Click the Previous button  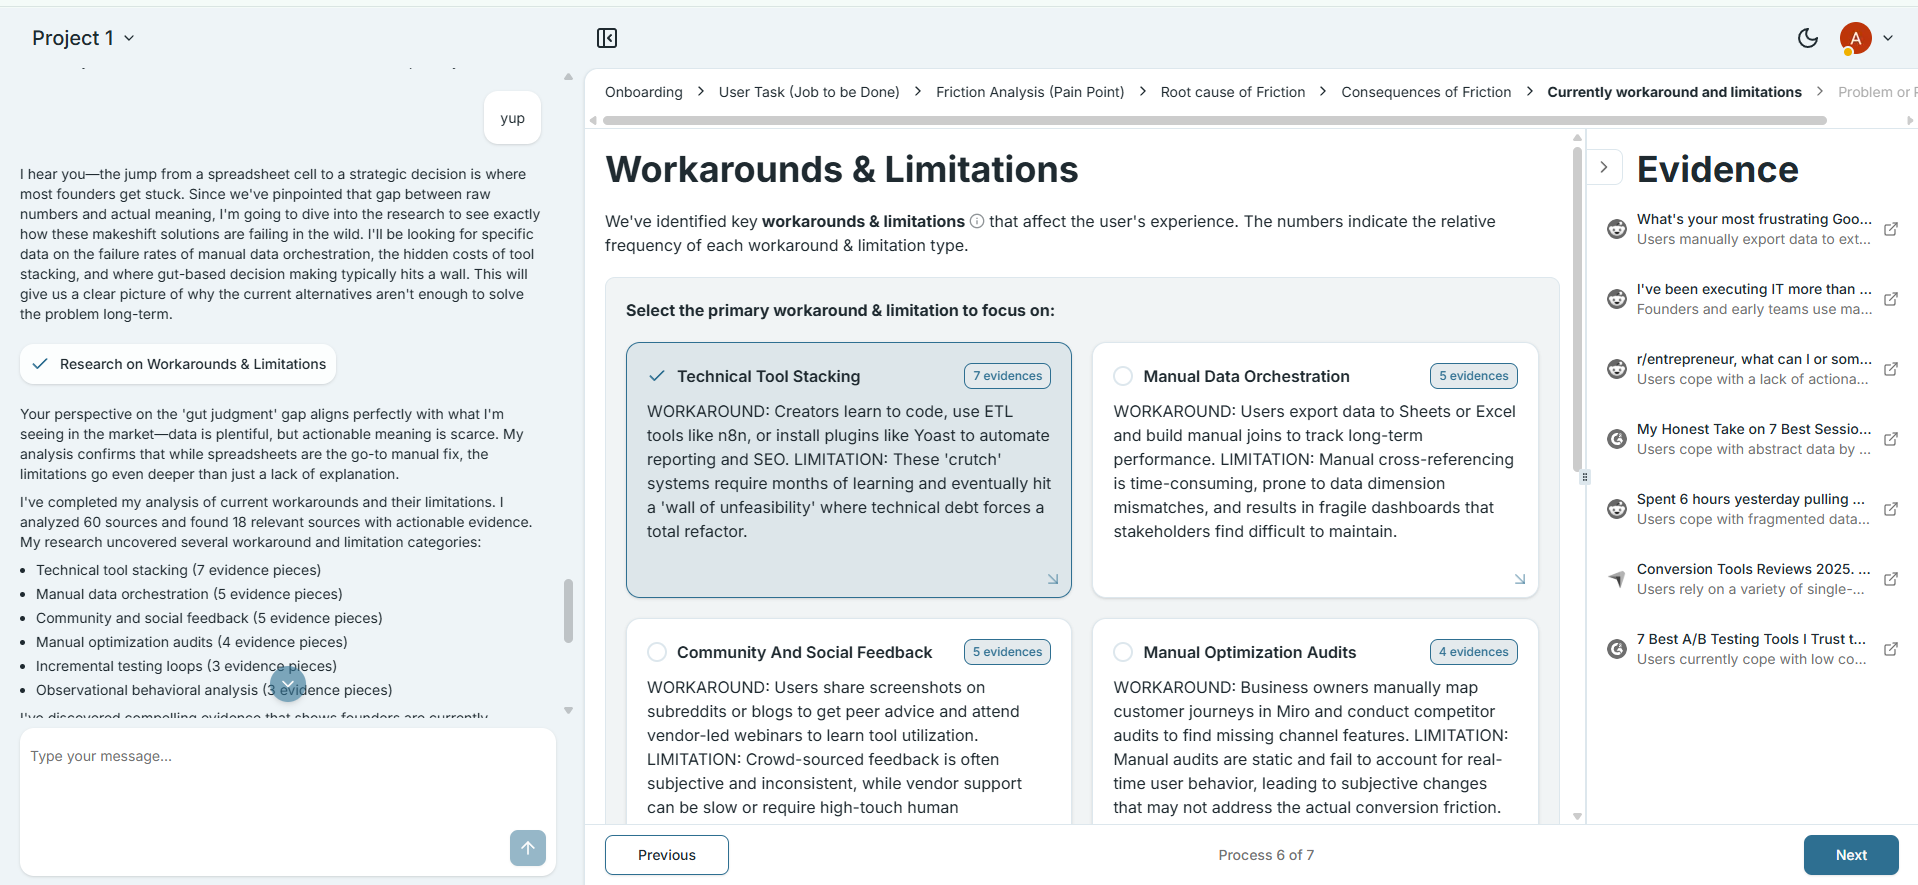tap(667, 855)
